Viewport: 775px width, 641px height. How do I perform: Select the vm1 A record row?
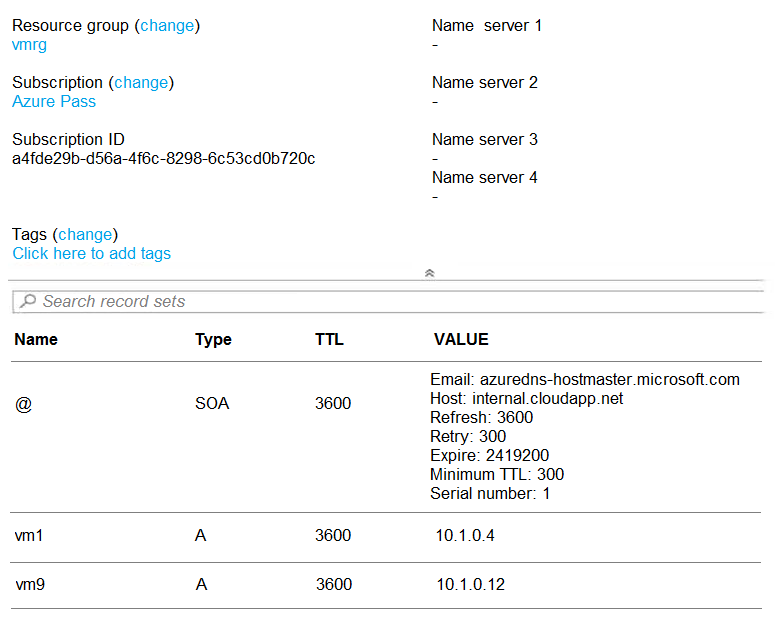click(x=386, y=537)
